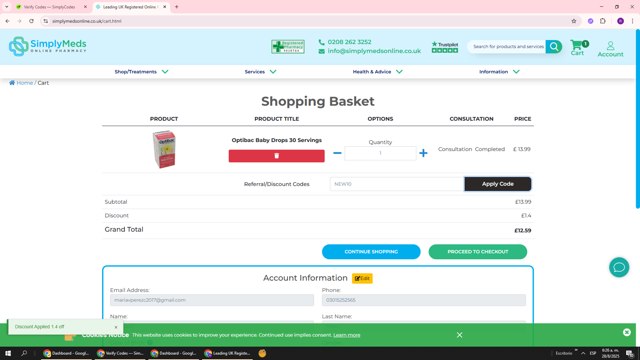
Task: Click the search magnifier button
Action: 554,47
